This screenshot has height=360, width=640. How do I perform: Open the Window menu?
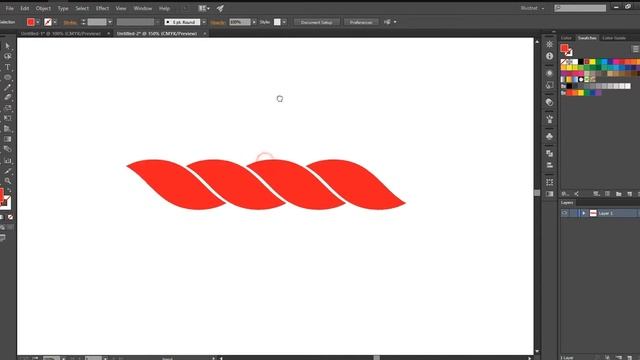click(142, 8)
